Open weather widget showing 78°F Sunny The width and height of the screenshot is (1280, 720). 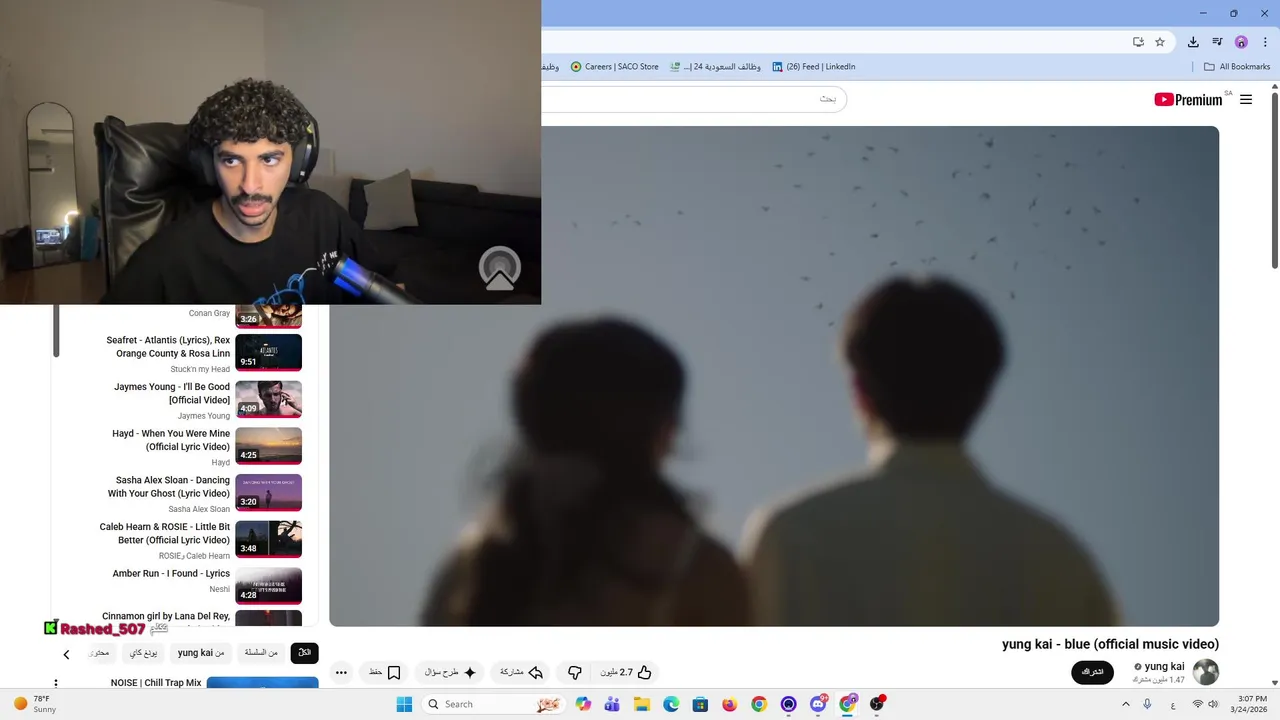point(35,704)
